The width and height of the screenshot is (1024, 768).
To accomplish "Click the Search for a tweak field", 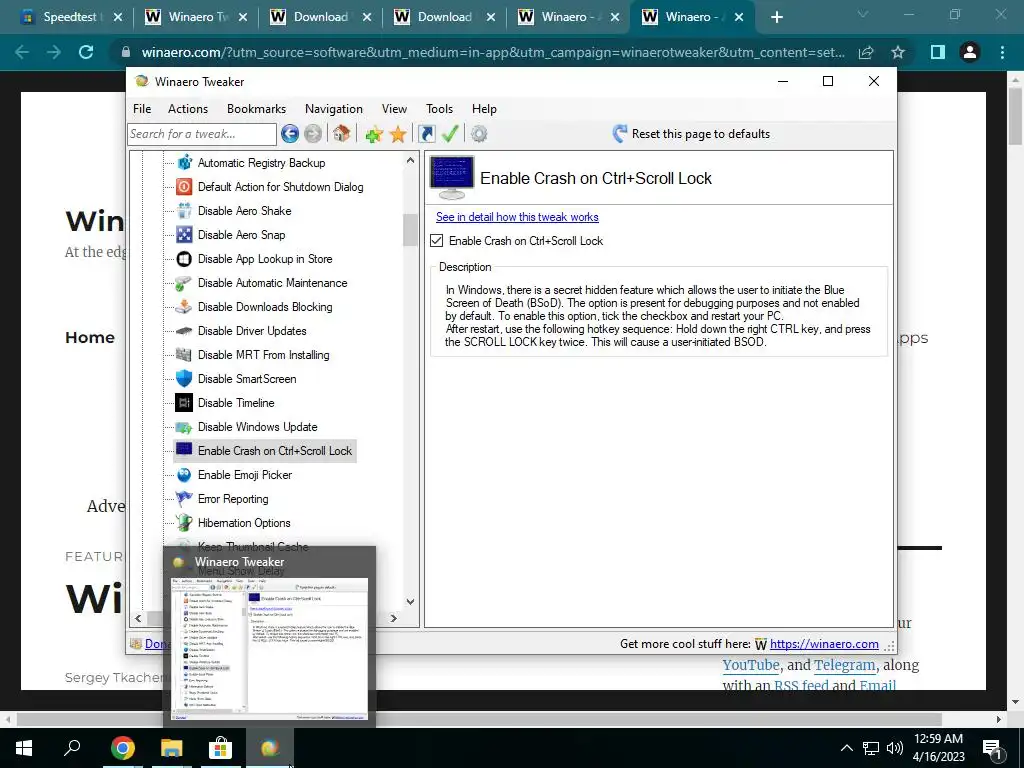I will click(202, 134).
